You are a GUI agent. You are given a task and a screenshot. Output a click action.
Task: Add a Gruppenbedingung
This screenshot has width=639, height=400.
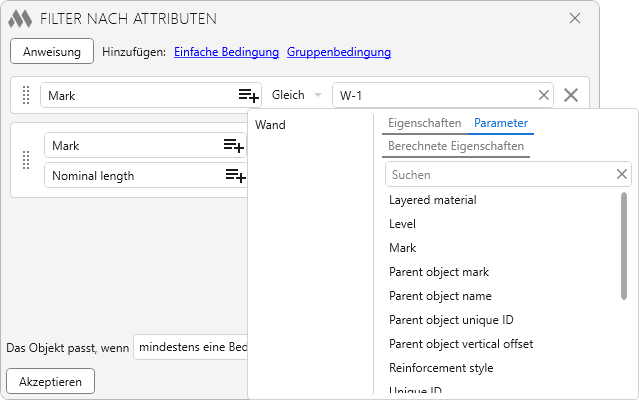[x=339, y=52]
